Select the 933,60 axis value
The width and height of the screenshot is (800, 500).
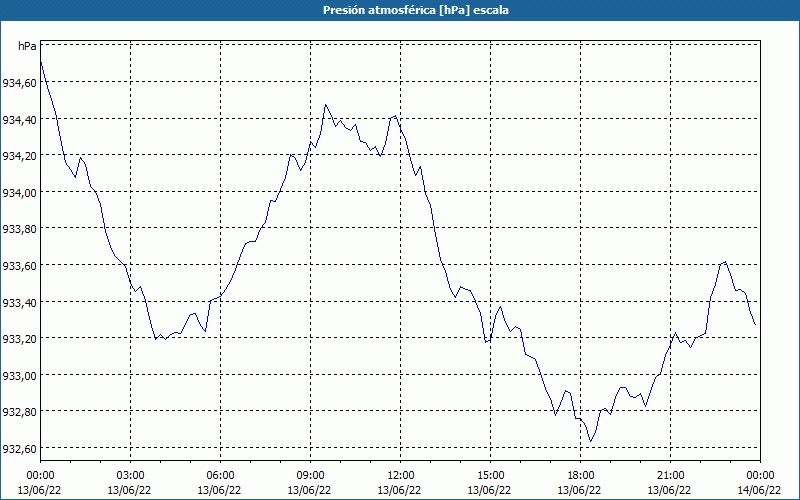(x=19, y=266)
